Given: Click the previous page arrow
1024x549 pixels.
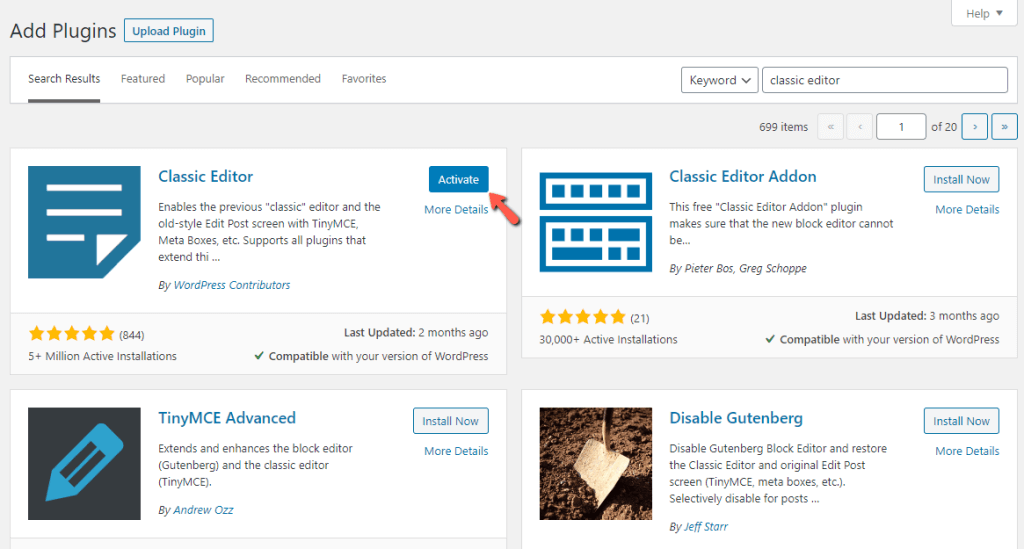Looking at the screenshot, I should pyautogui.click(x=860, y=127).
